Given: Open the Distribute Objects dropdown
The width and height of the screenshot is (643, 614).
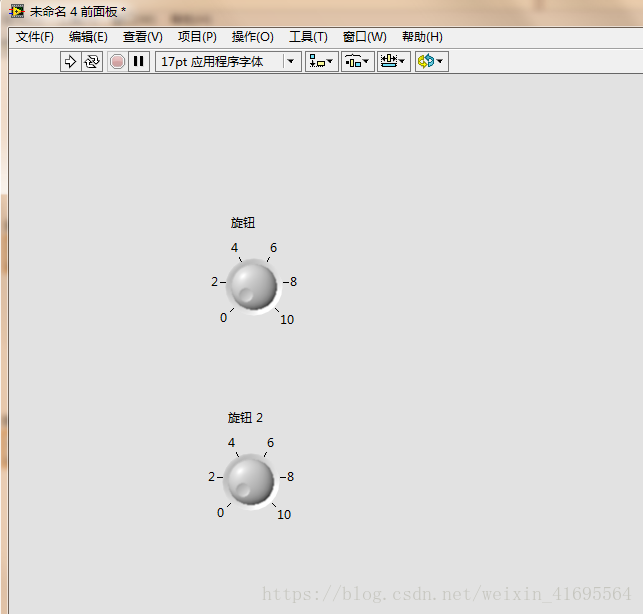Looking at the screenshot, I should coord(358,62).
